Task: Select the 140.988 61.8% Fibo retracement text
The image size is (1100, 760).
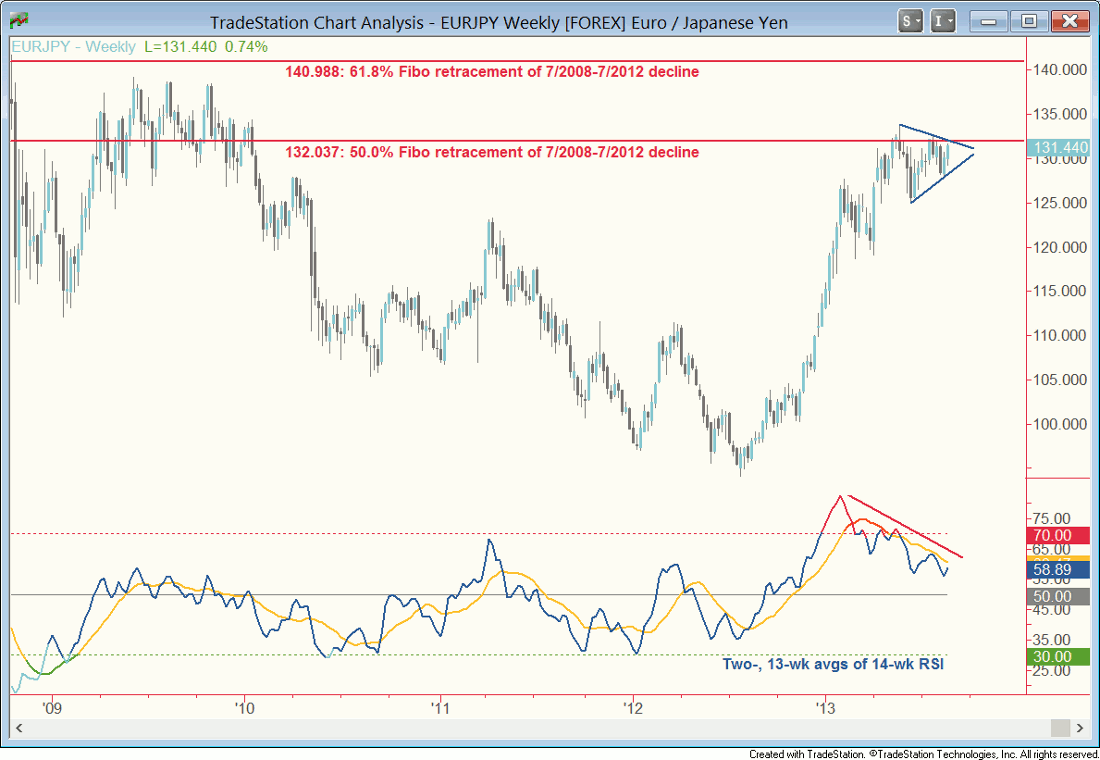Action: coord(492,72)
